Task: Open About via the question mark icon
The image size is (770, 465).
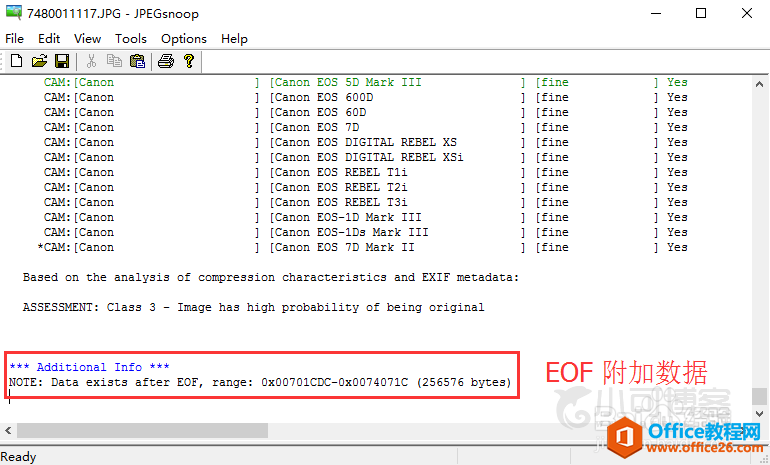Action: pos(189,61)
